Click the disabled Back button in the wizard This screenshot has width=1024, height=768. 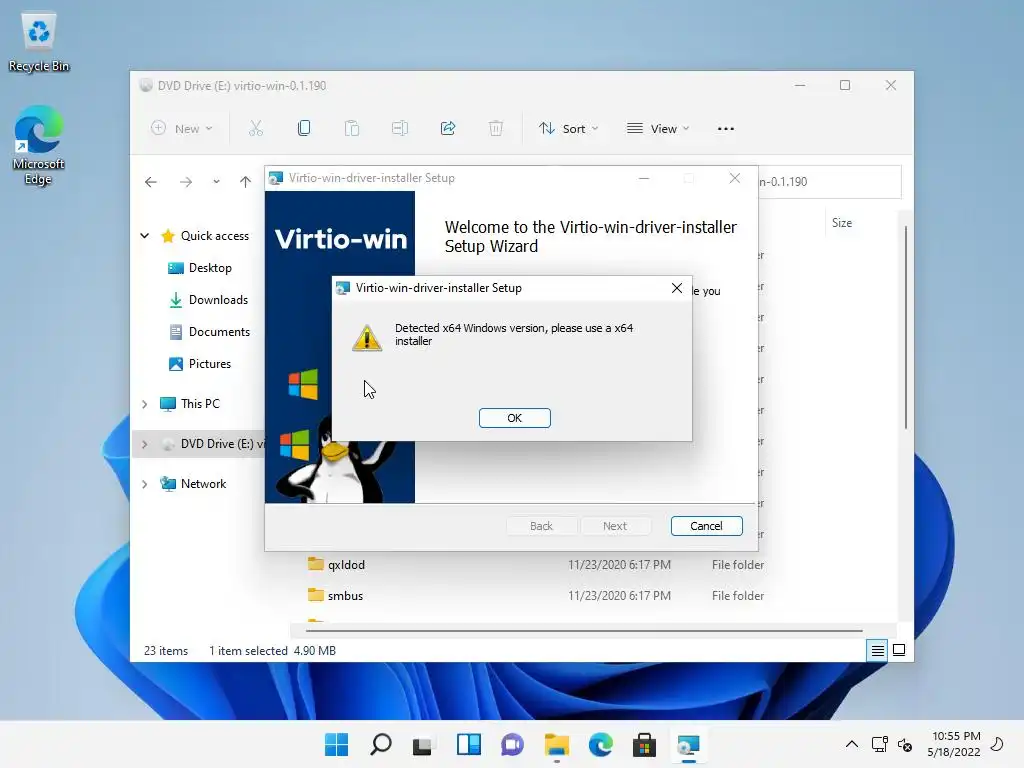pos(541,526)
